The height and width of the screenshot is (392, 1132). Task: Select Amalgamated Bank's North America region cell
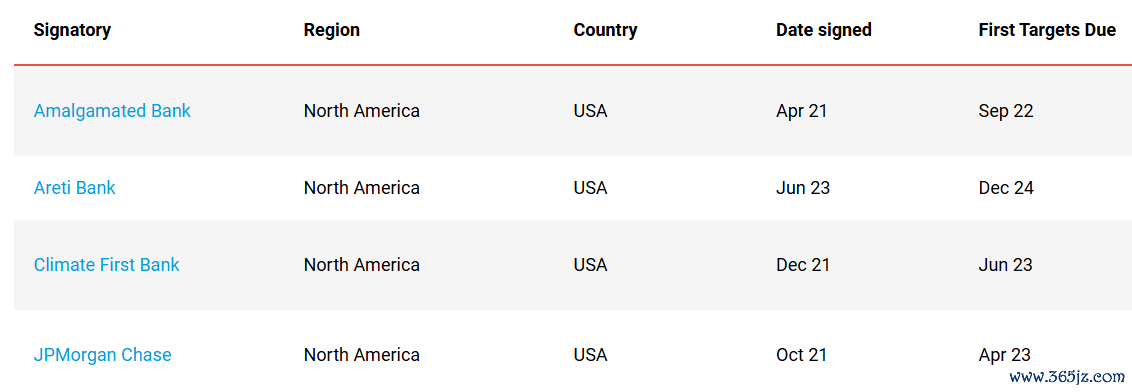pos(362,111)
